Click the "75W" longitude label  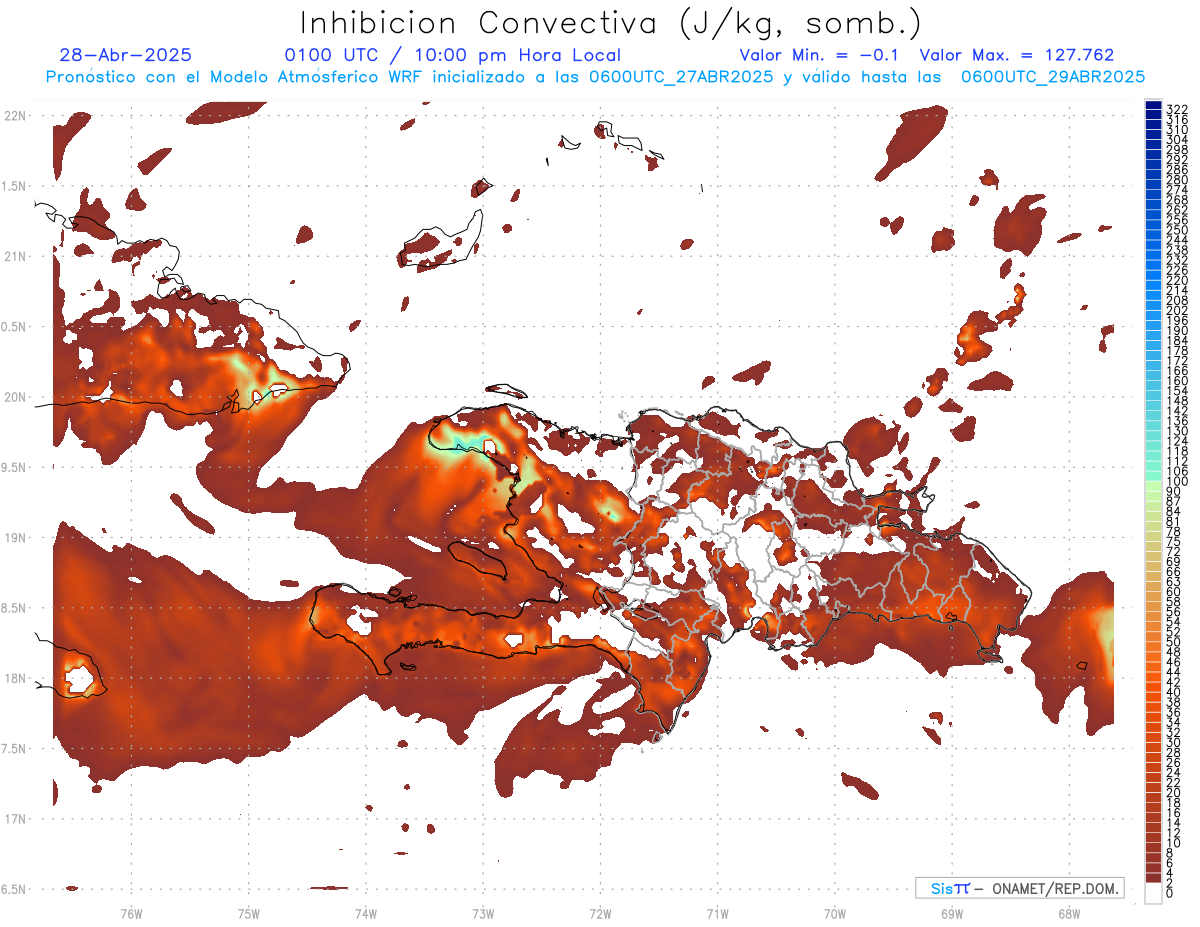click(x=249, y=914)
